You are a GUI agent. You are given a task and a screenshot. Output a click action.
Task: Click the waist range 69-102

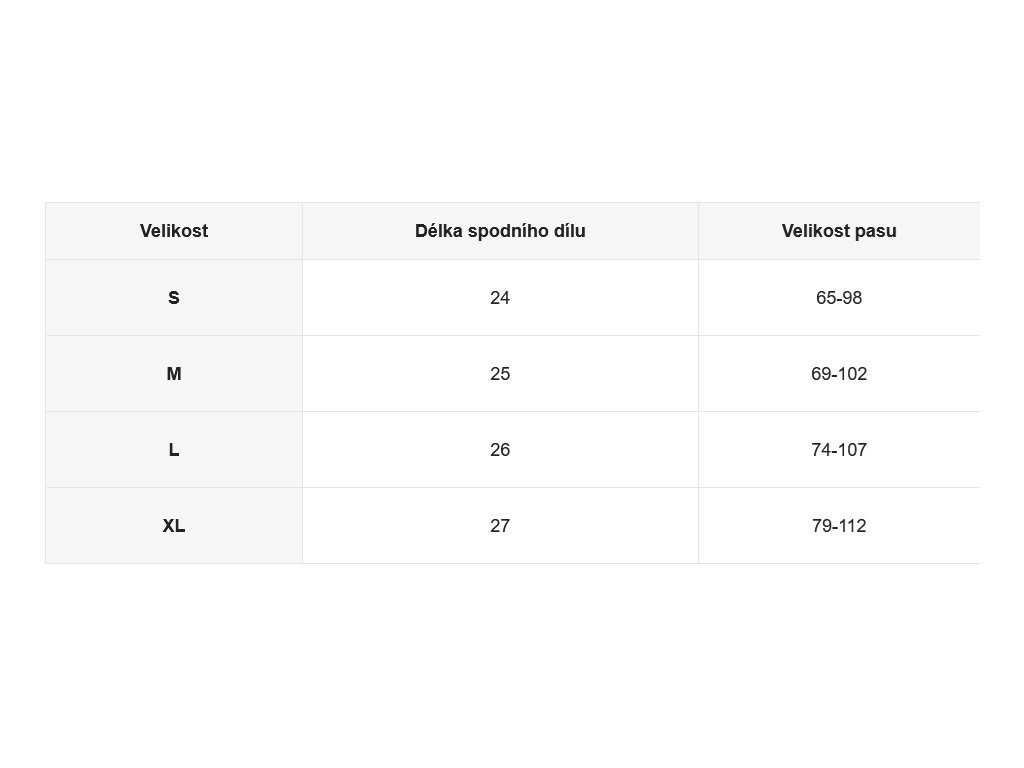point(839,374)
